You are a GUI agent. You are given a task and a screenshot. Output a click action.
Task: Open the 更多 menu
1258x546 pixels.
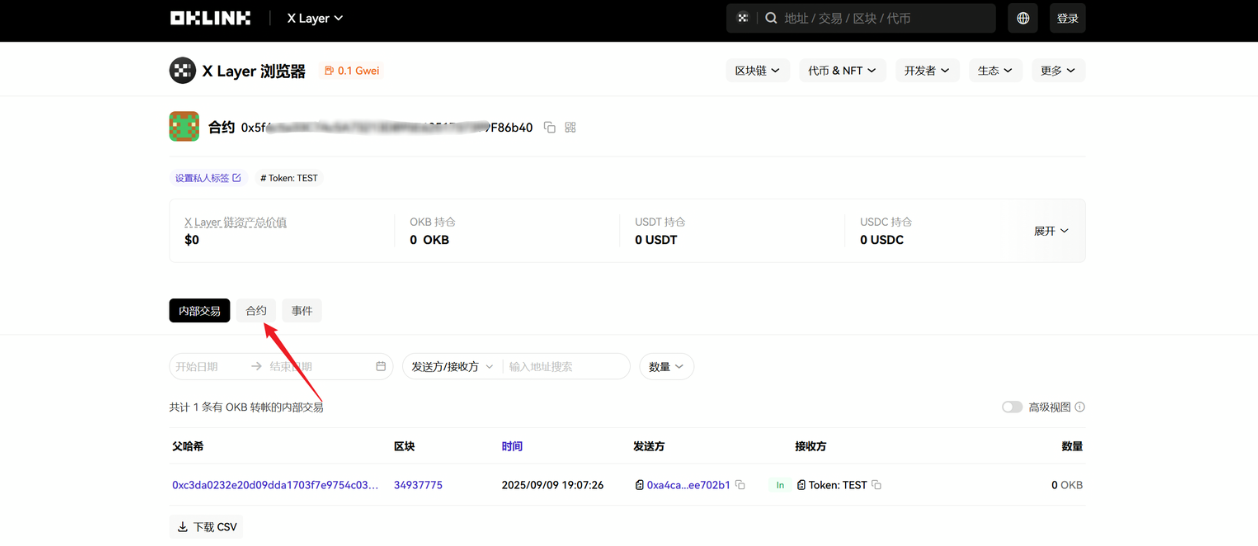pos(1058,70)
